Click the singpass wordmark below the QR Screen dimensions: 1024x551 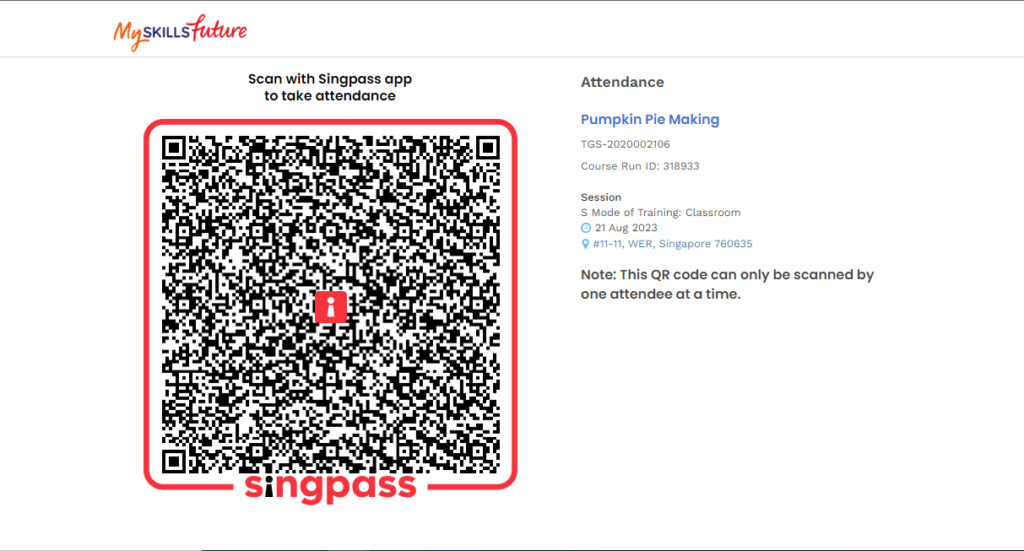(330, 487)
